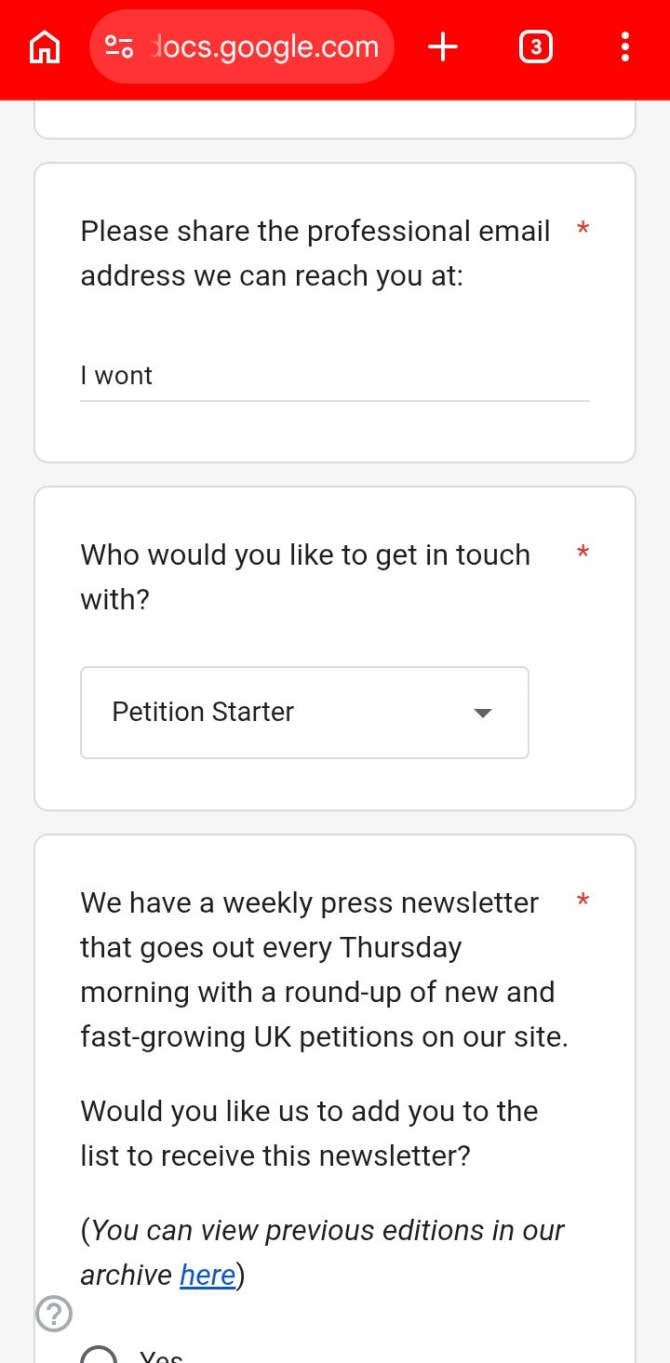Click the "Who would you like to get in touch with?" label
The width and height of the screenshot is (670, 1363).
tap(305, 577)
